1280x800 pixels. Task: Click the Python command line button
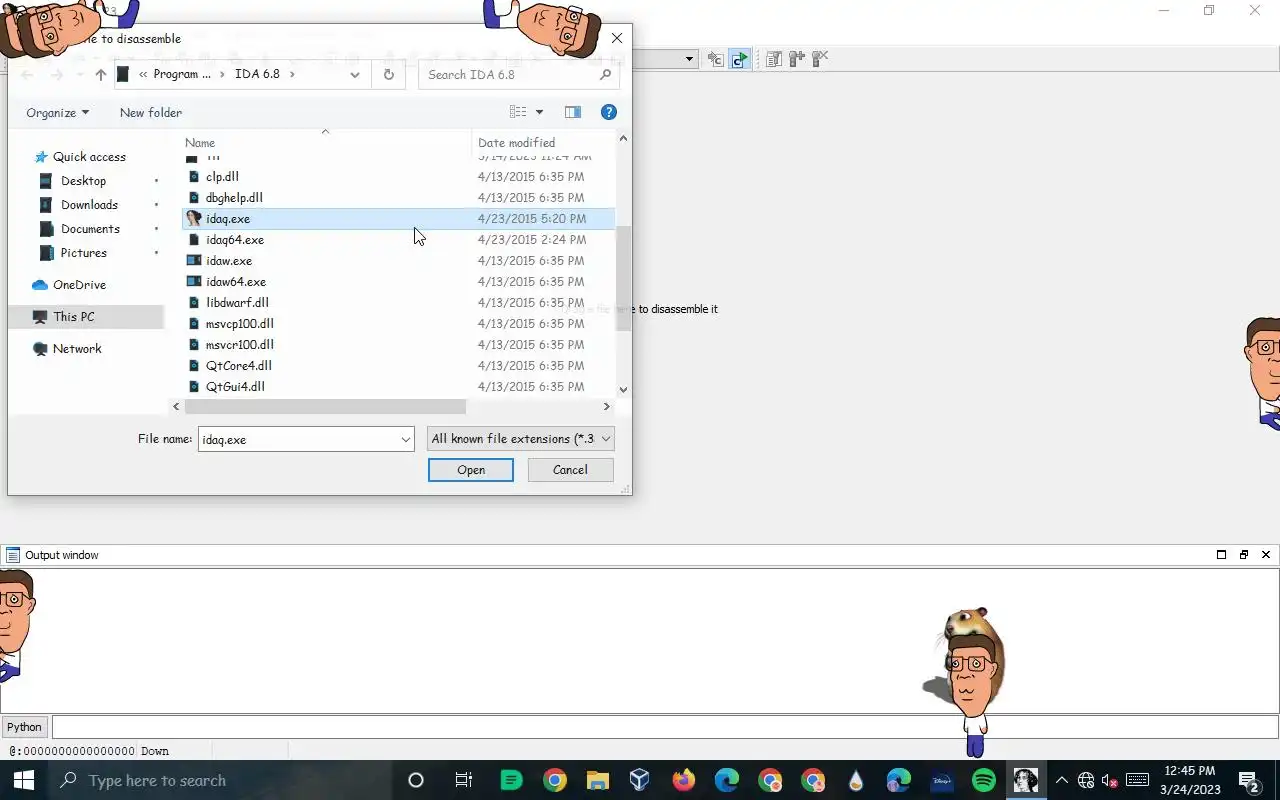[25, 727]
